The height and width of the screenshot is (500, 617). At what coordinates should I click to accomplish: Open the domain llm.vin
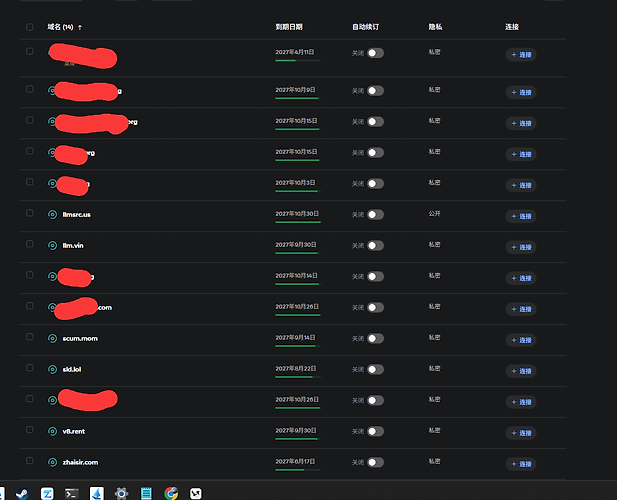73,245
